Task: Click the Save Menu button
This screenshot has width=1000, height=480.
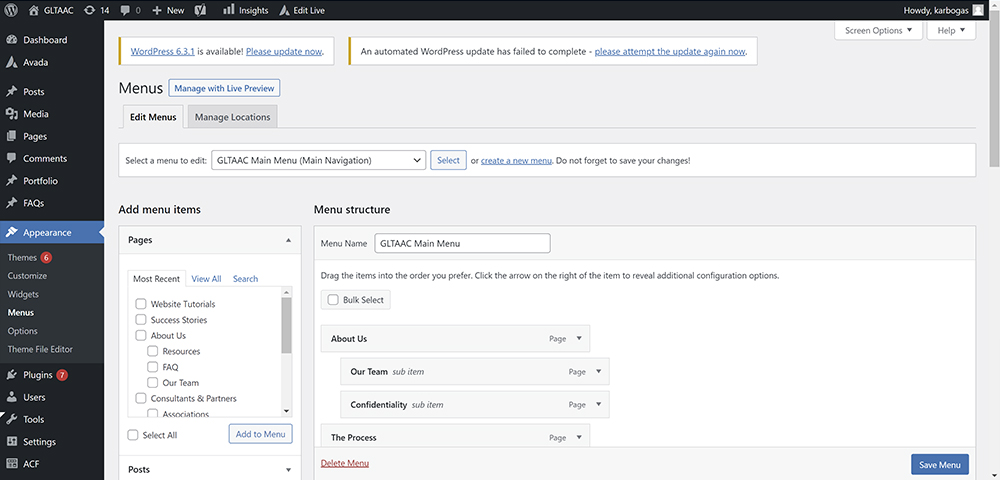Action: click(940, 465)
